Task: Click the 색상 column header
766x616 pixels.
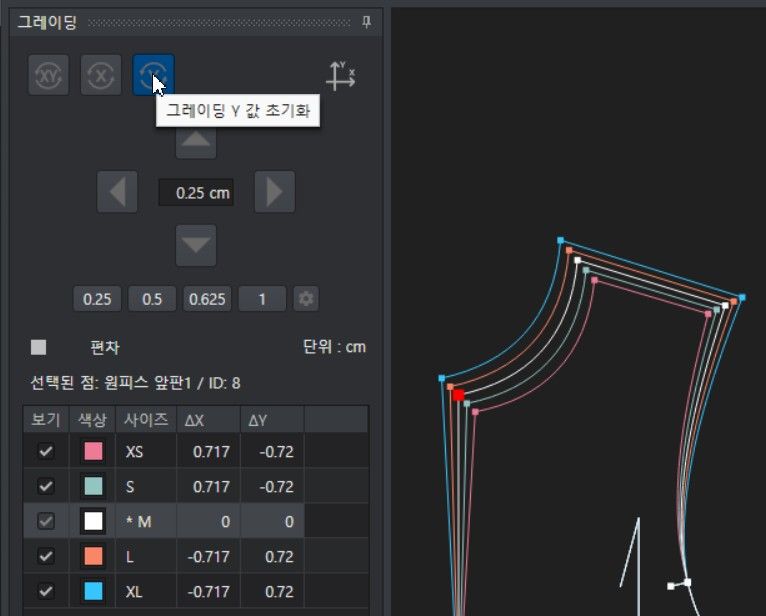Action: [92, 419]
